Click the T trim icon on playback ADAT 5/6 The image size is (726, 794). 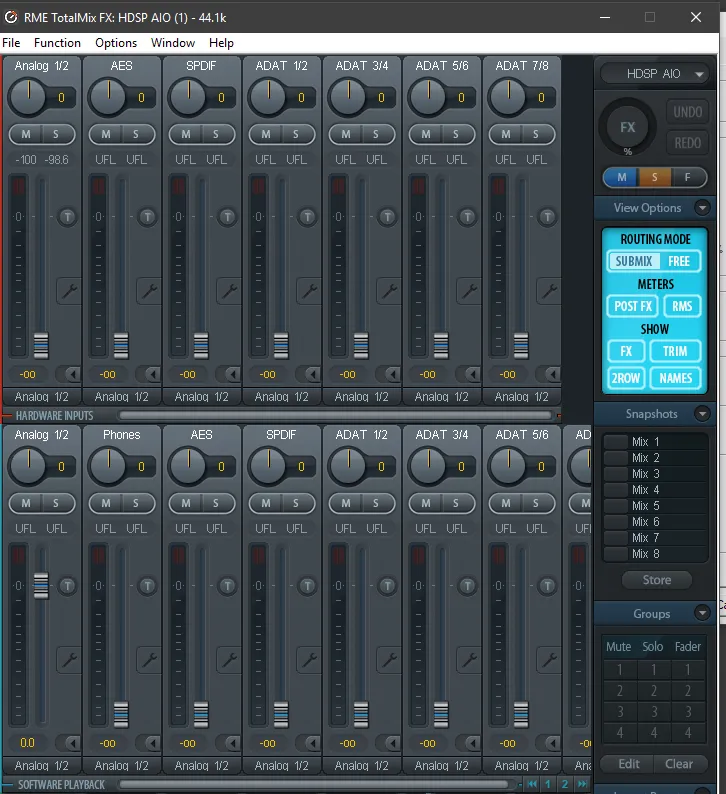tap(547, 586)
